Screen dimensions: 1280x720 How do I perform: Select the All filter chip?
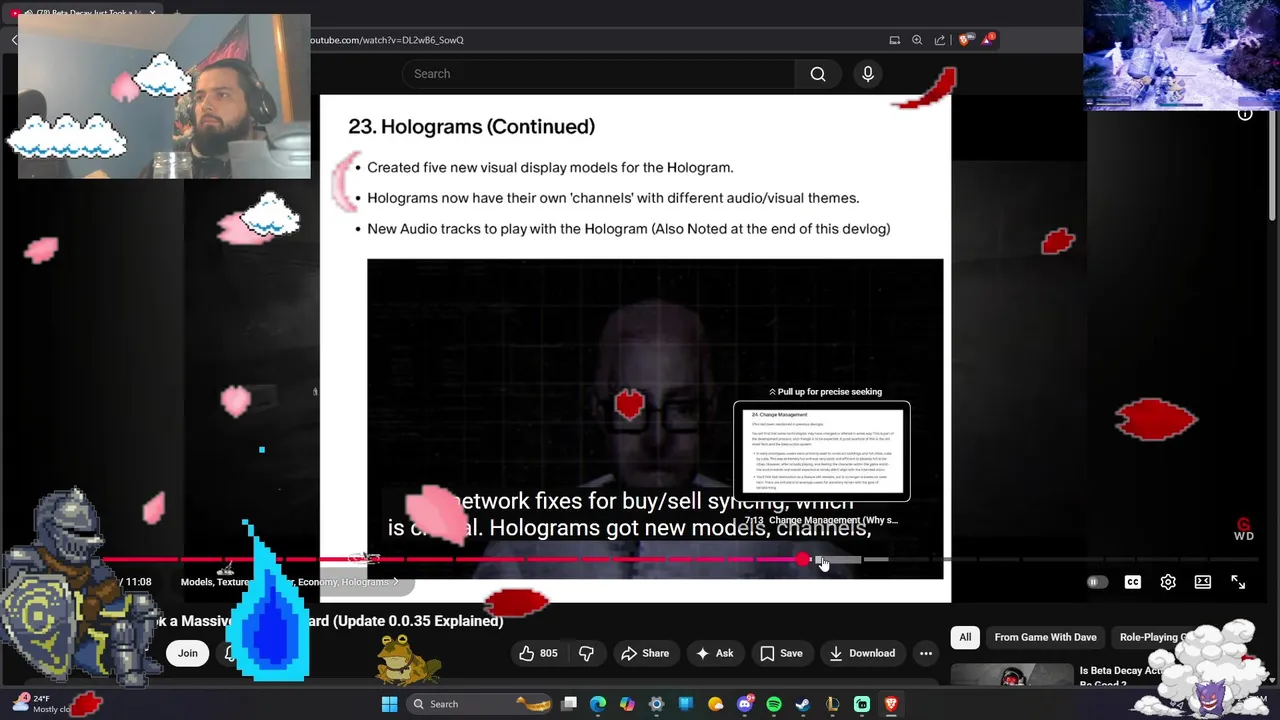pos(965,637)
